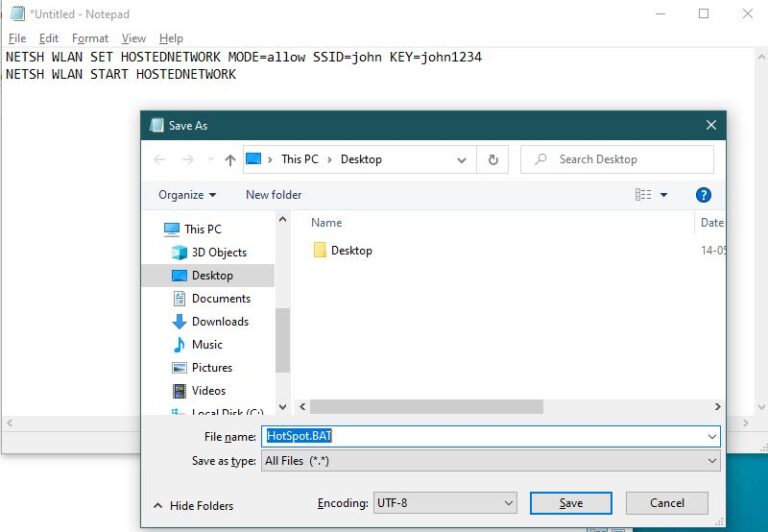Click the Music note icon
Viewport: 768px width, 532px height.
(x=179, y=344)
